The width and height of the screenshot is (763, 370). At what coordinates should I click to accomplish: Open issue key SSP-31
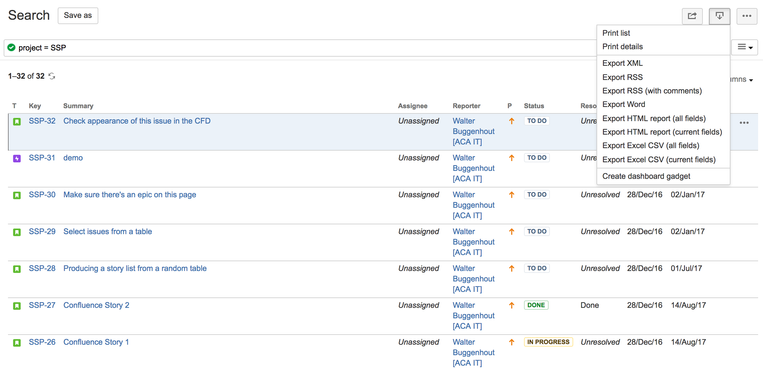point(42,158)
